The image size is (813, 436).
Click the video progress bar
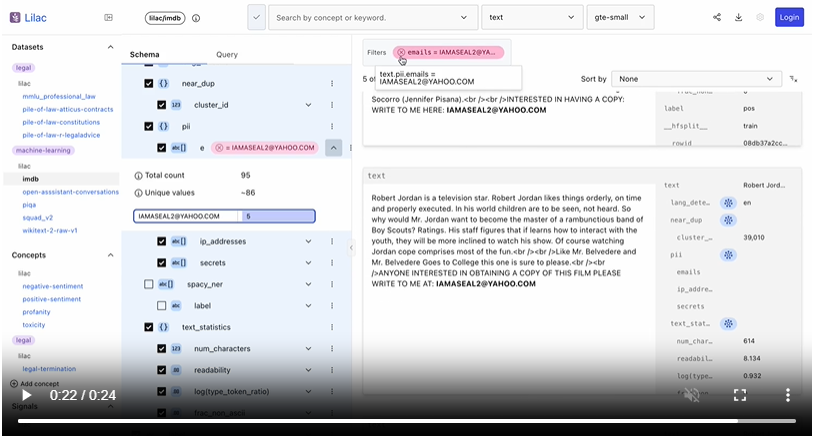pos(400,420)
